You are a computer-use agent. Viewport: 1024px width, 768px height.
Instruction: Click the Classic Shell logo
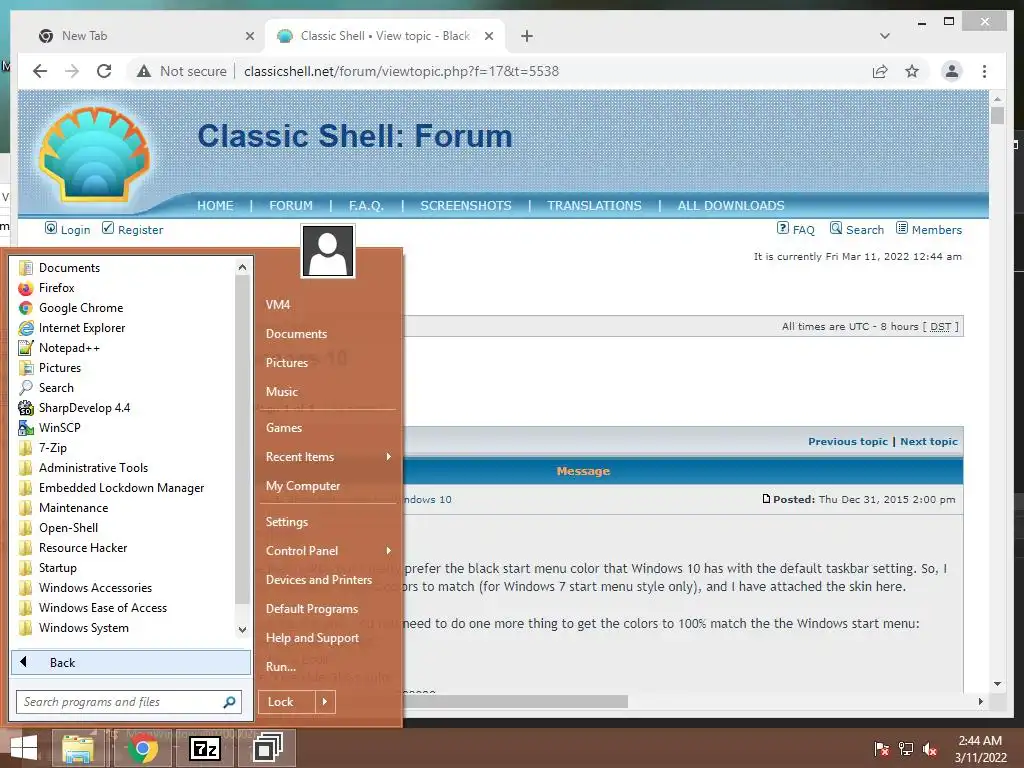pyautogui.click(x=95, y=155)
